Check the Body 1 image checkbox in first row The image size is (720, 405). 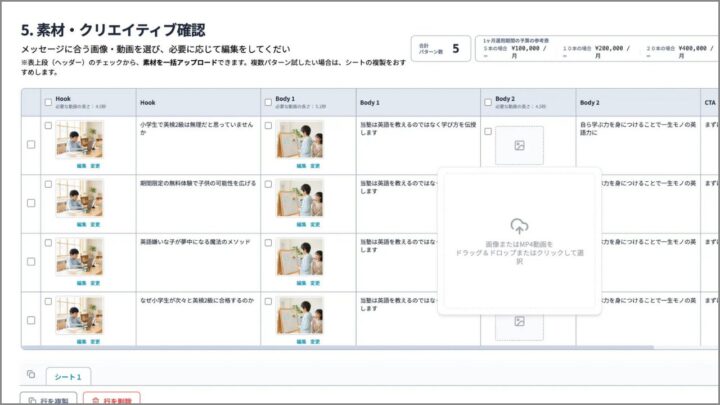click(268, 125)
